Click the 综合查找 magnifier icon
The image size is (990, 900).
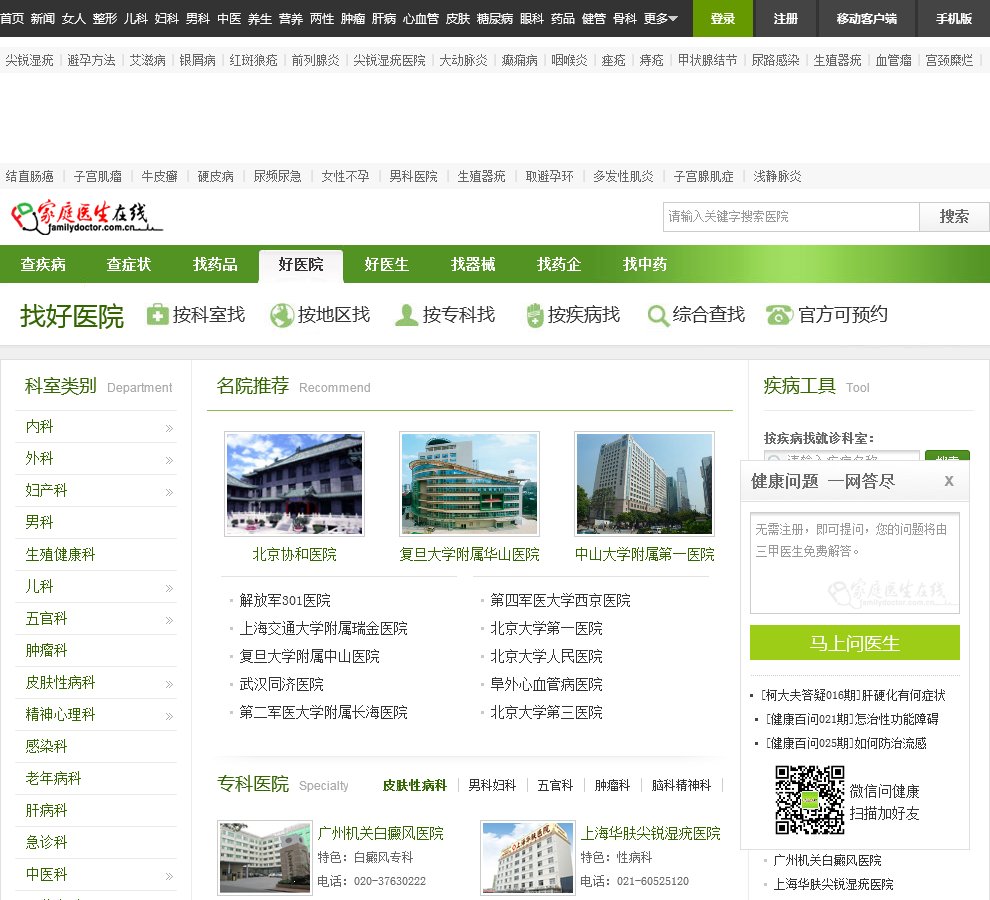click(658, 316)
